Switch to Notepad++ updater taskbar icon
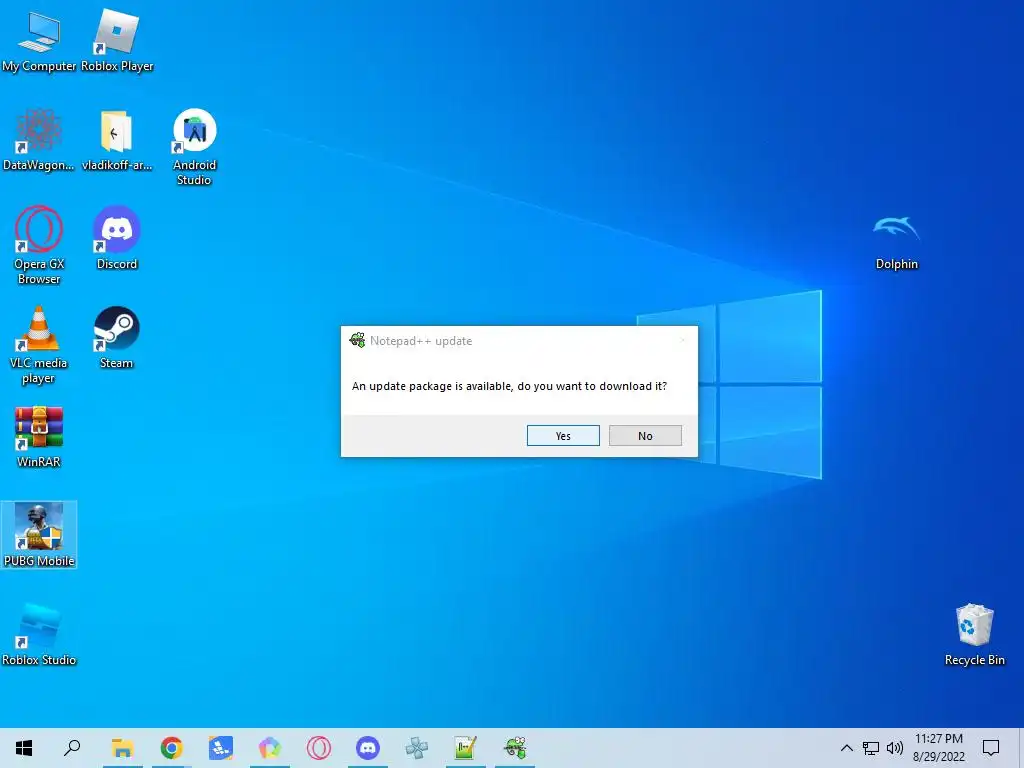 click(515, 748)
